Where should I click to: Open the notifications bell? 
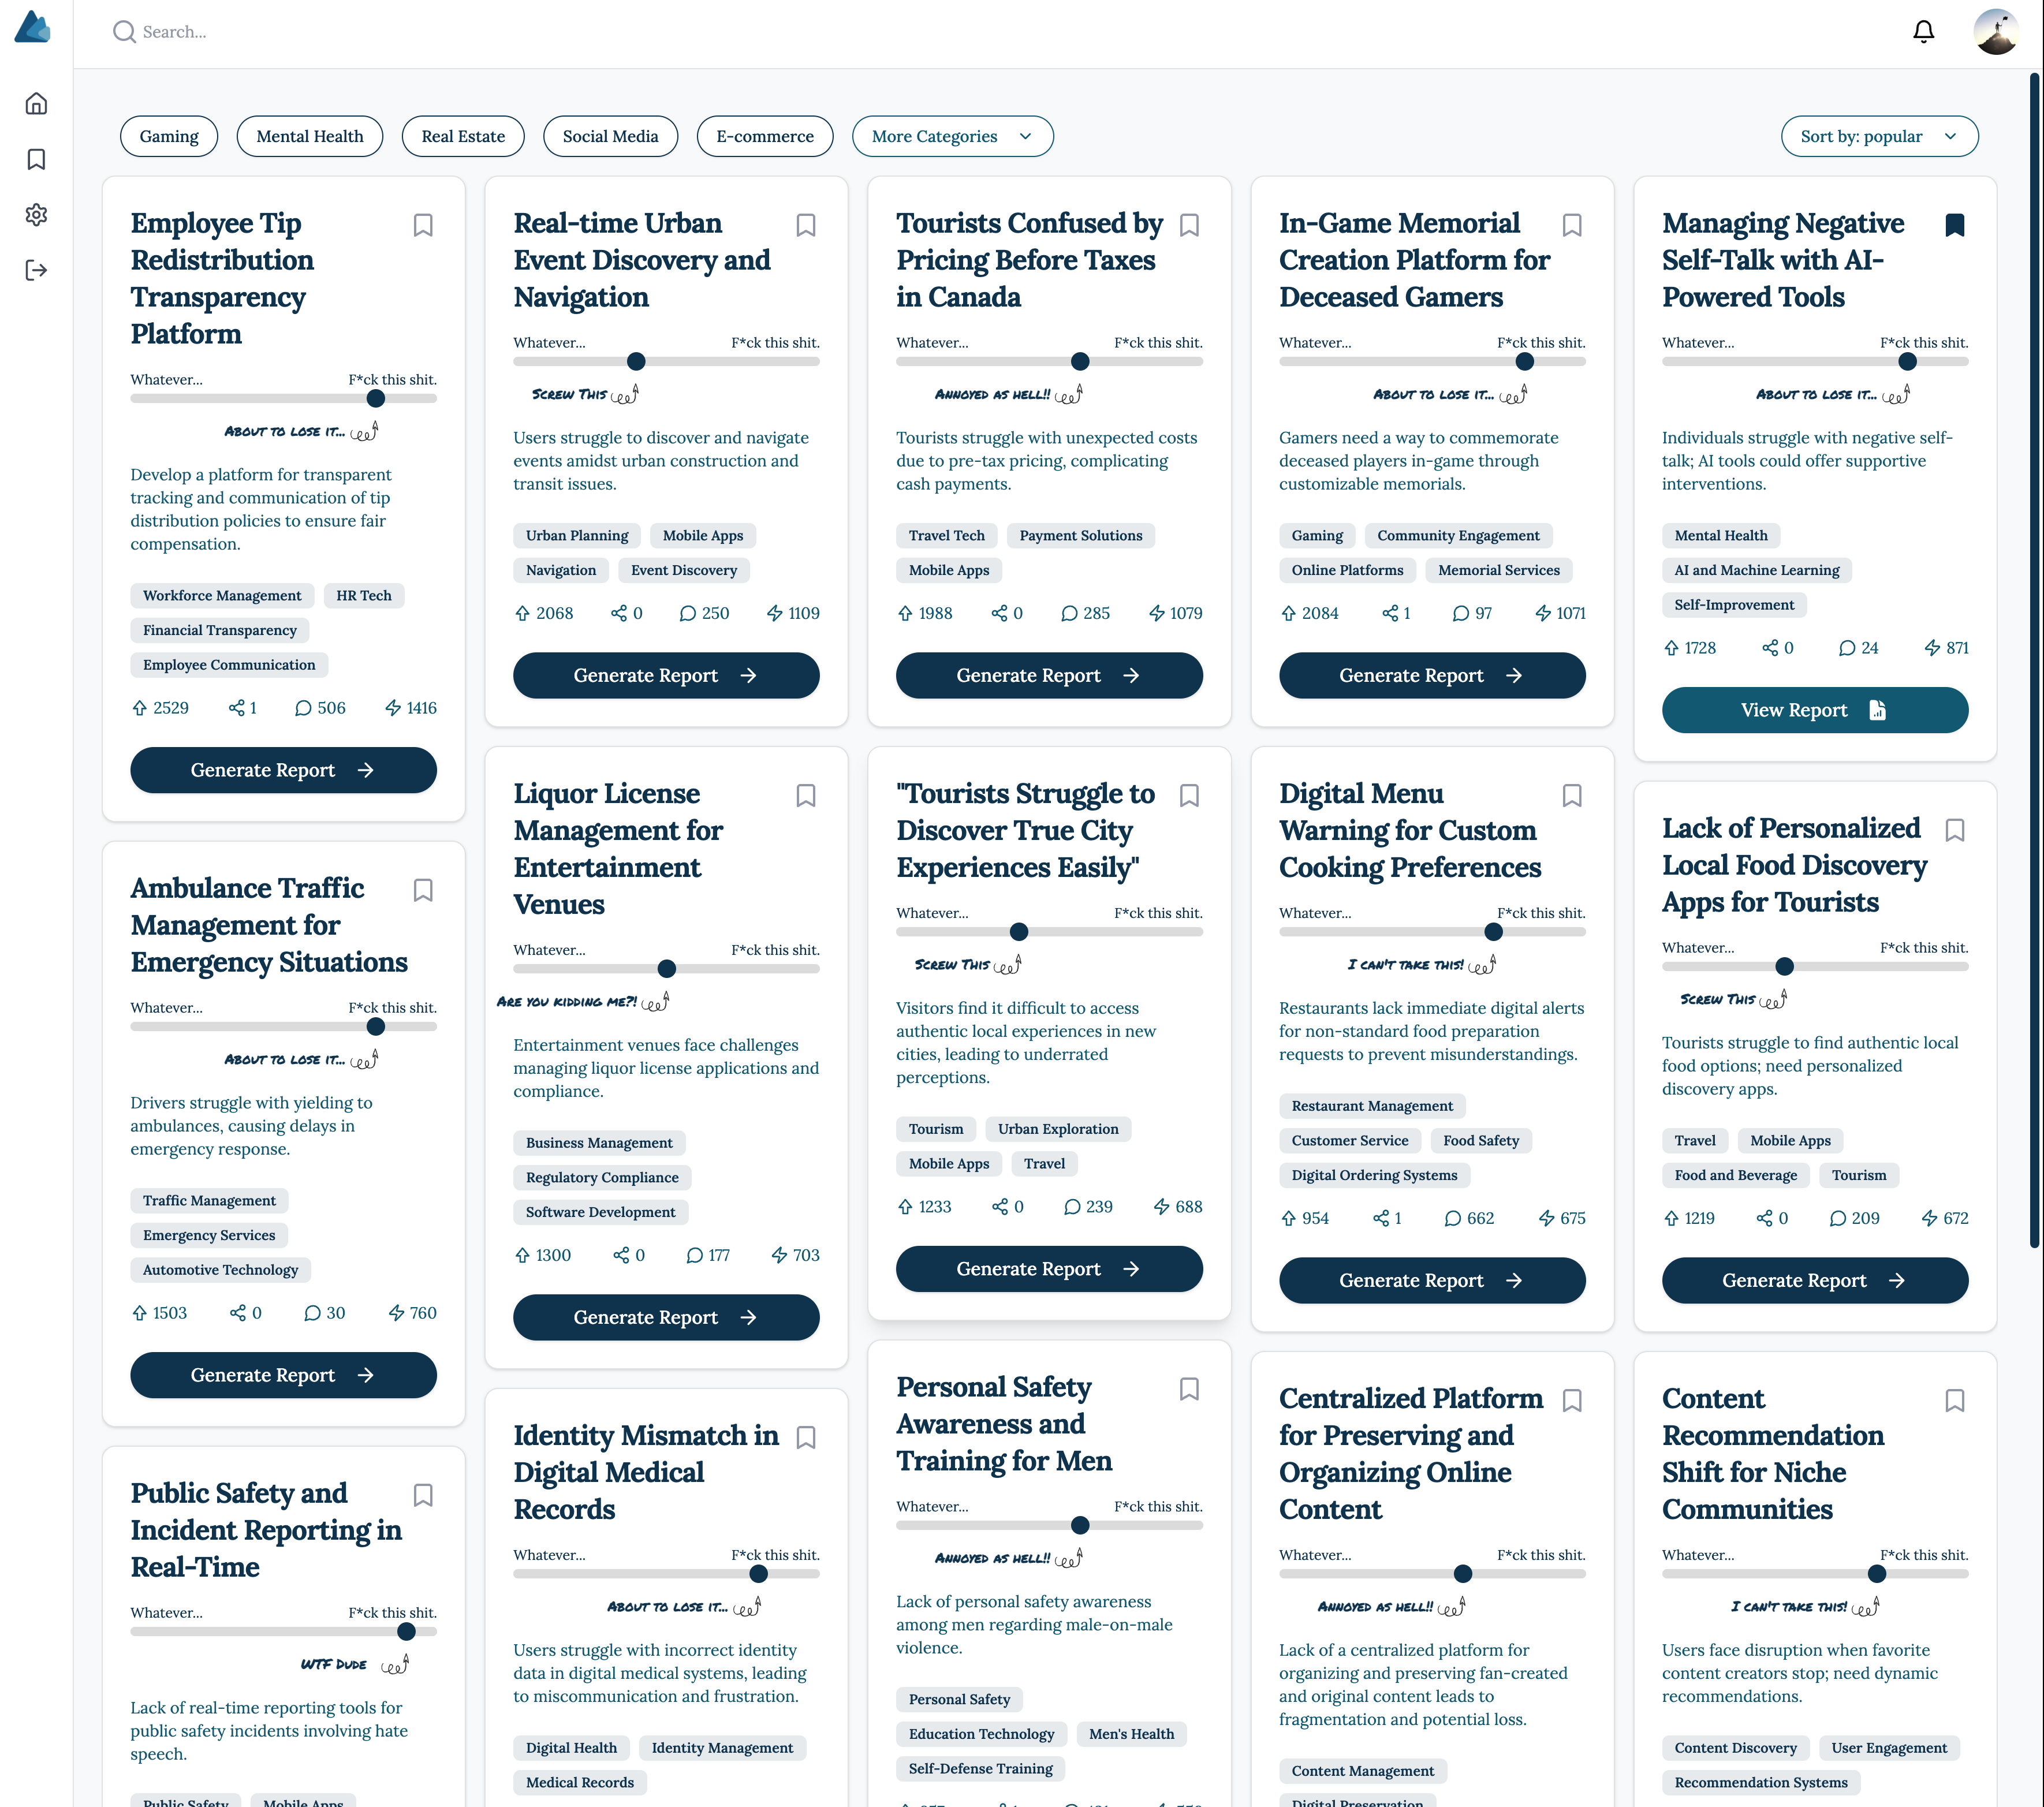click(x=1923, y=32)
